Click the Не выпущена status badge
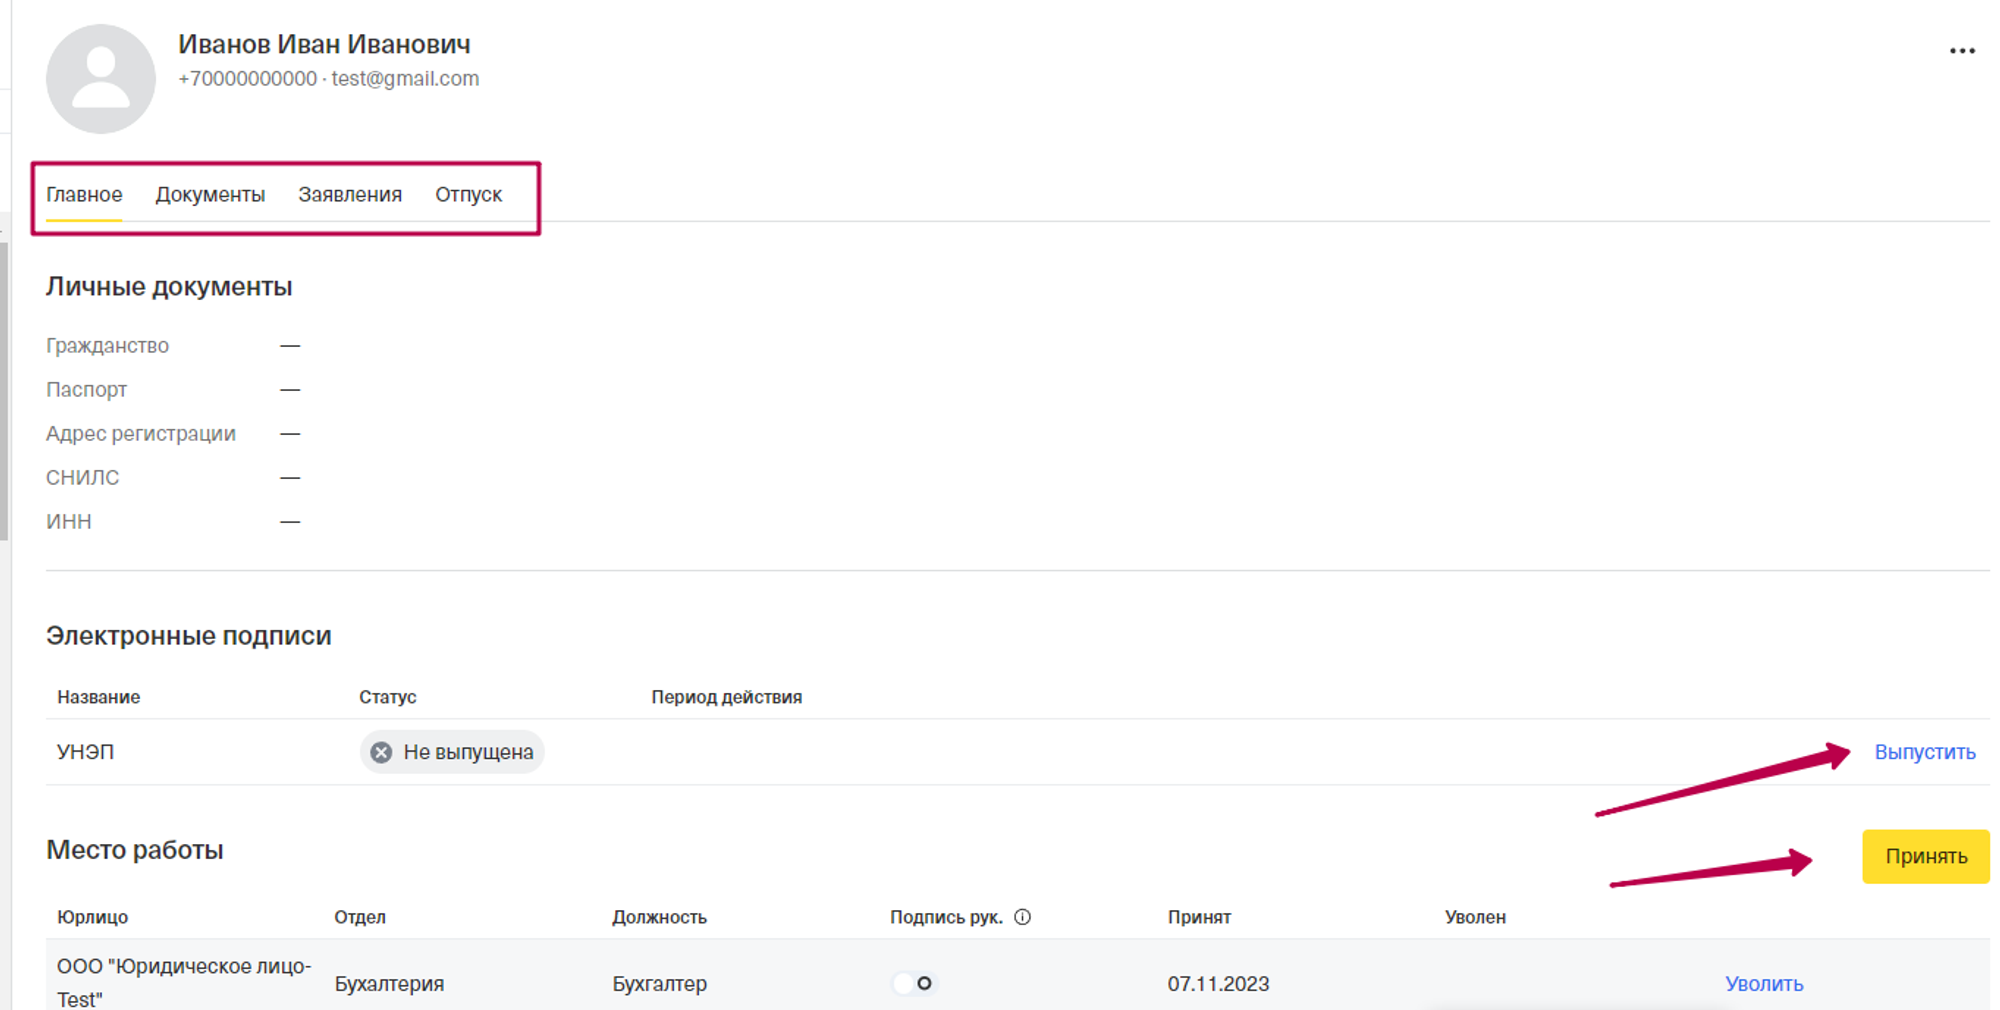The height and width of the screenshot is (1010, 2000). 452,752
